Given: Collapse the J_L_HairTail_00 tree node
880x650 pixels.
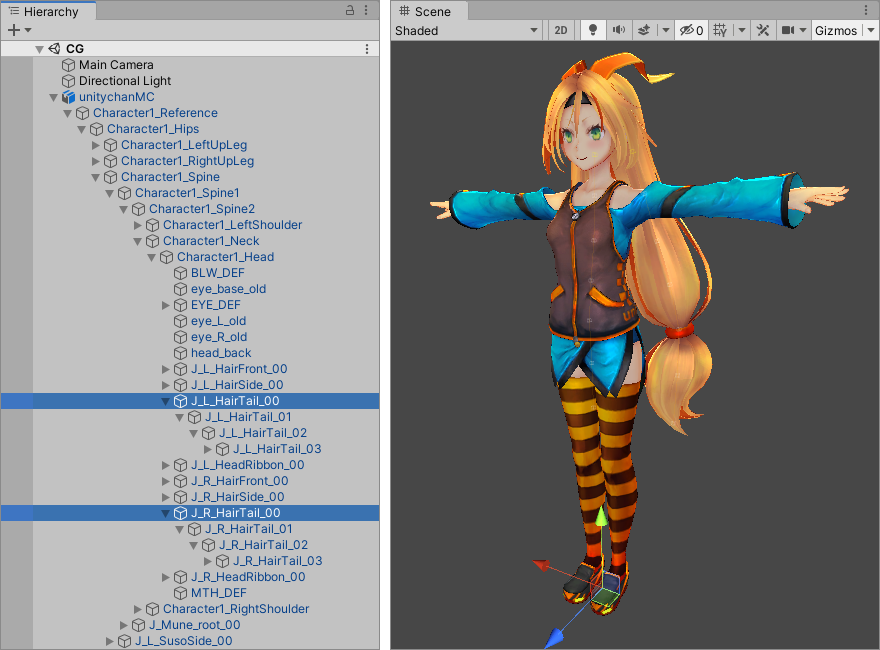Looking at the screenshot, I should click(166, 401).
